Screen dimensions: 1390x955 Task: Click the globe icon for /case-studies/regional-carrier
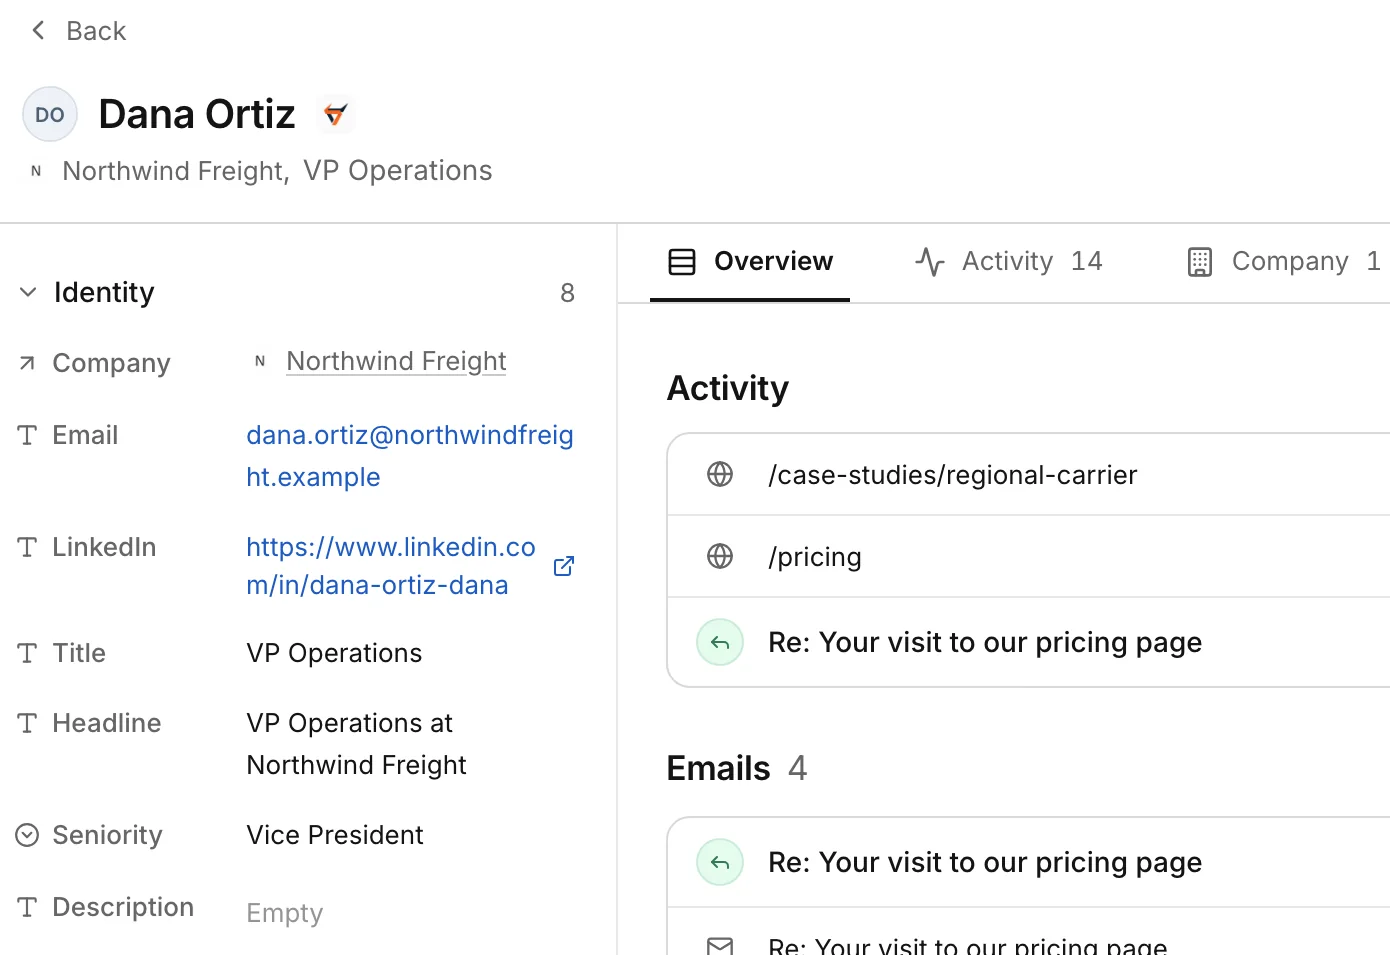tap(720, 474)
